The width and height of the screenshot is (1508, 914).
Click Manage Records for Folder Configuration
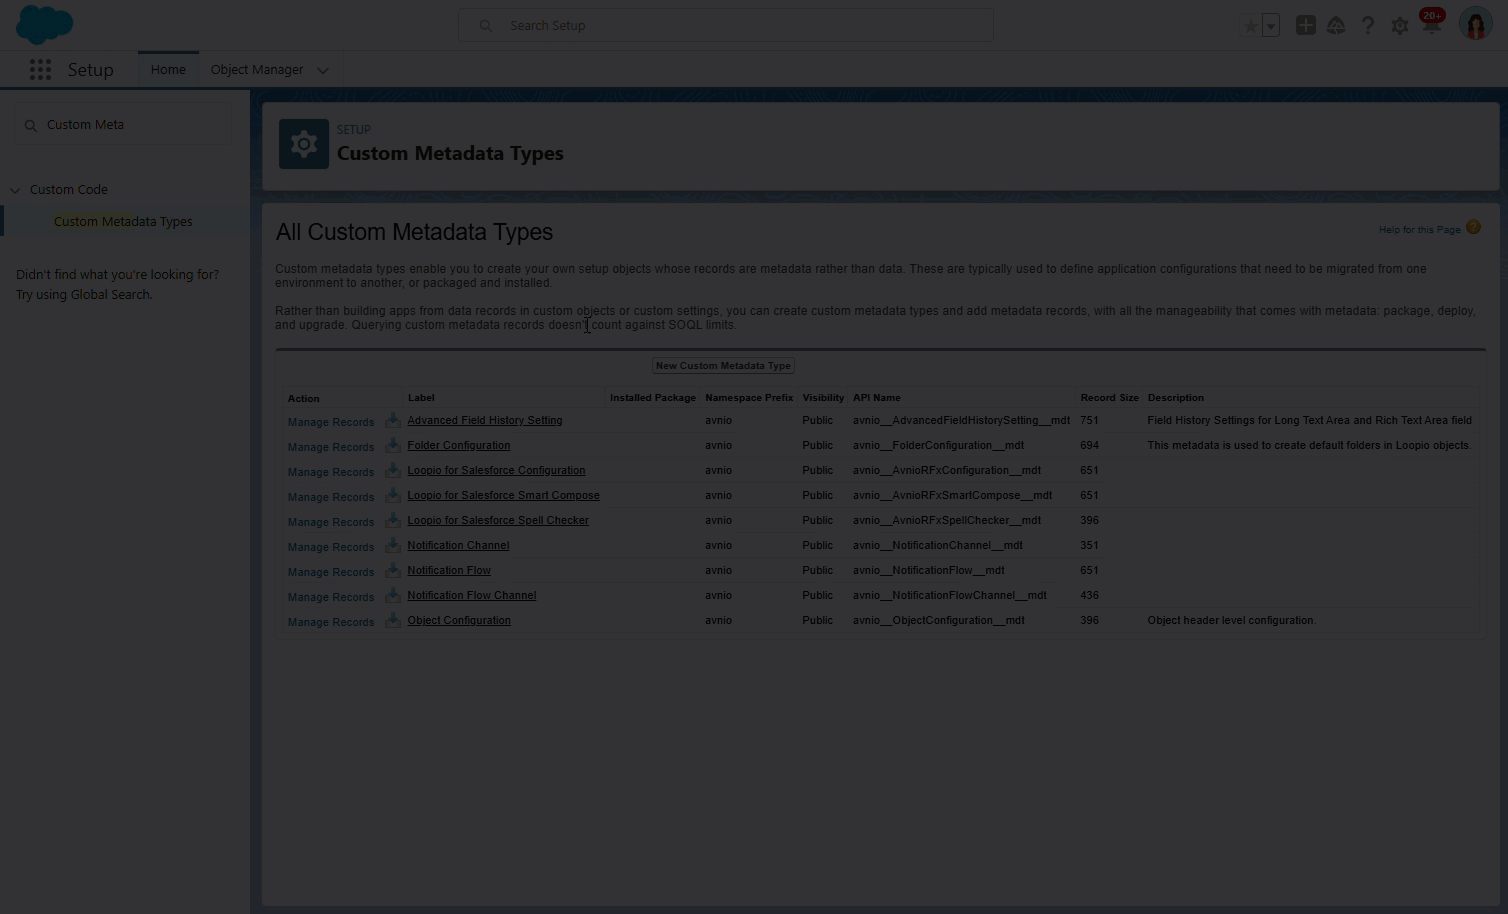point(331,447)
